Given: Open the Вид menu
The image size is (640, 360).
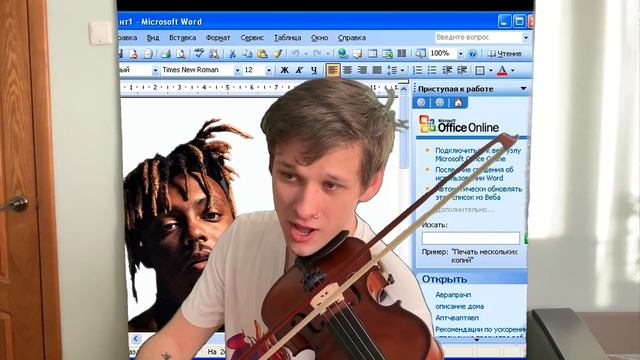Looking at the screenshot, I should tap(153, 38).
